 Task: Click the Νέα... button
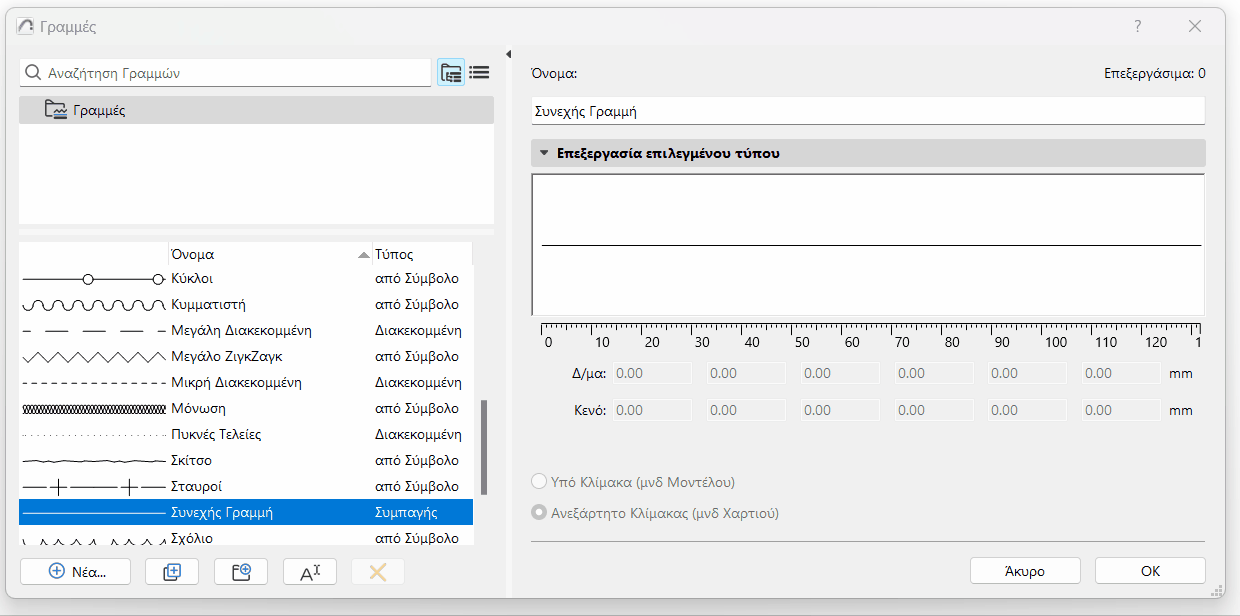(x=76, y=572)
